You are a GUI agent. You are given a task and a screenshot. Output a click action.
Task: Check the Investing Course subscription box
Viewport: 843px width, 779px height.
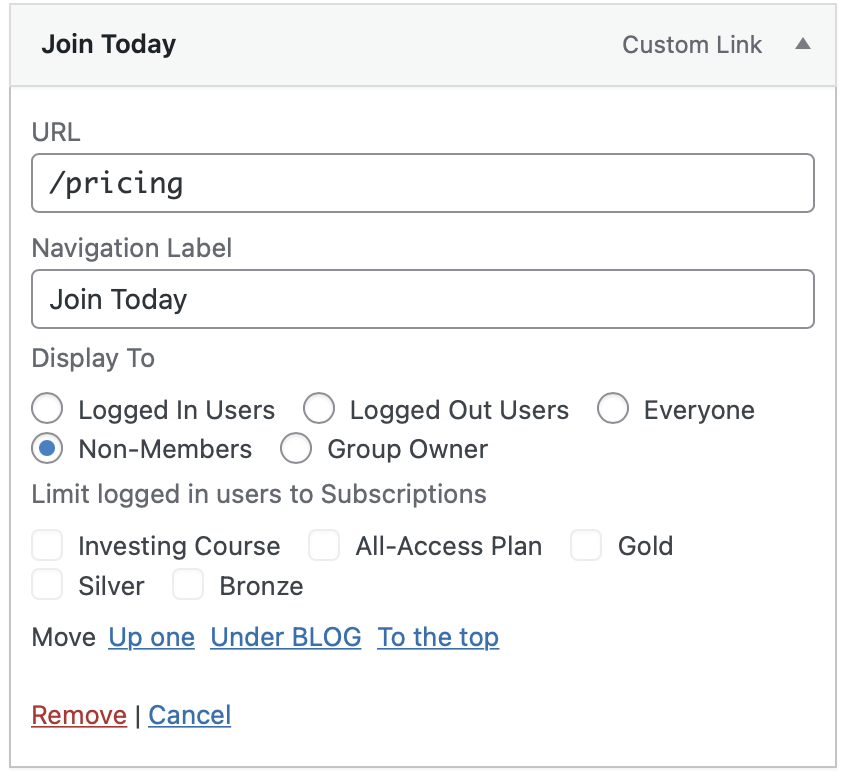point(47,546)
